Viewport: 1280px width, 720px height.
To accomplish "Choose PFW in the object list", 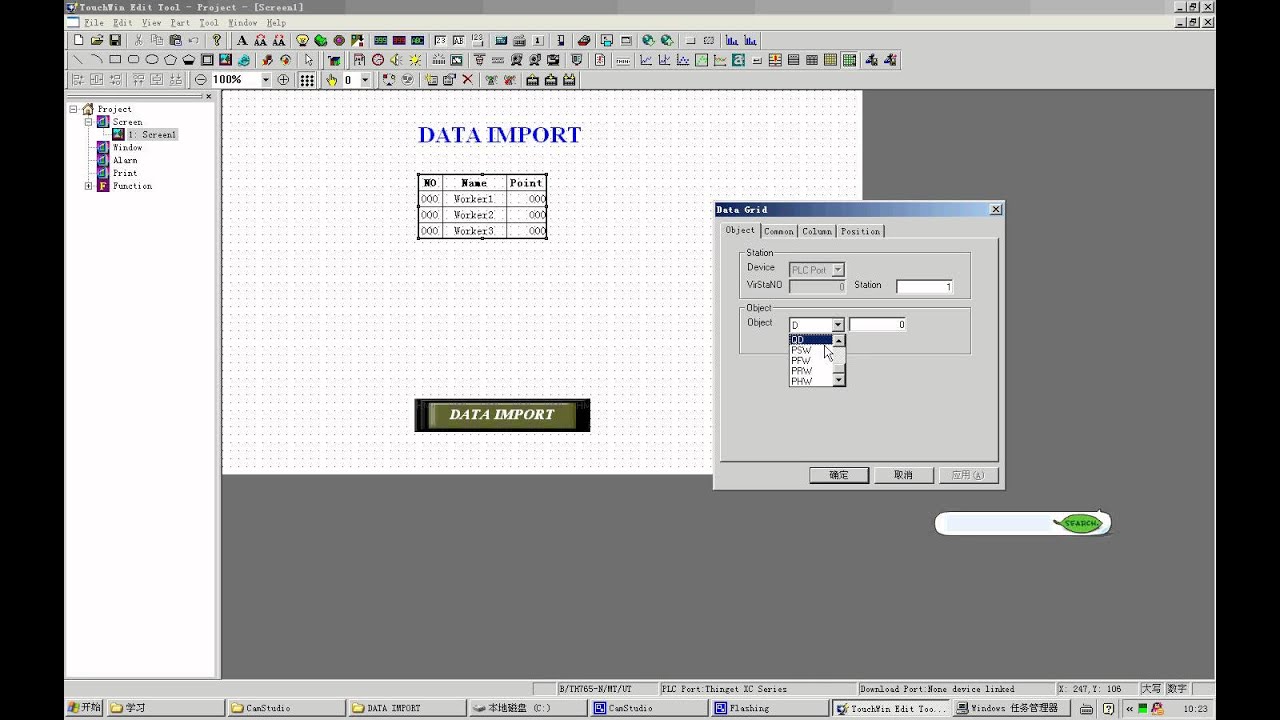I will pos(811,361).
